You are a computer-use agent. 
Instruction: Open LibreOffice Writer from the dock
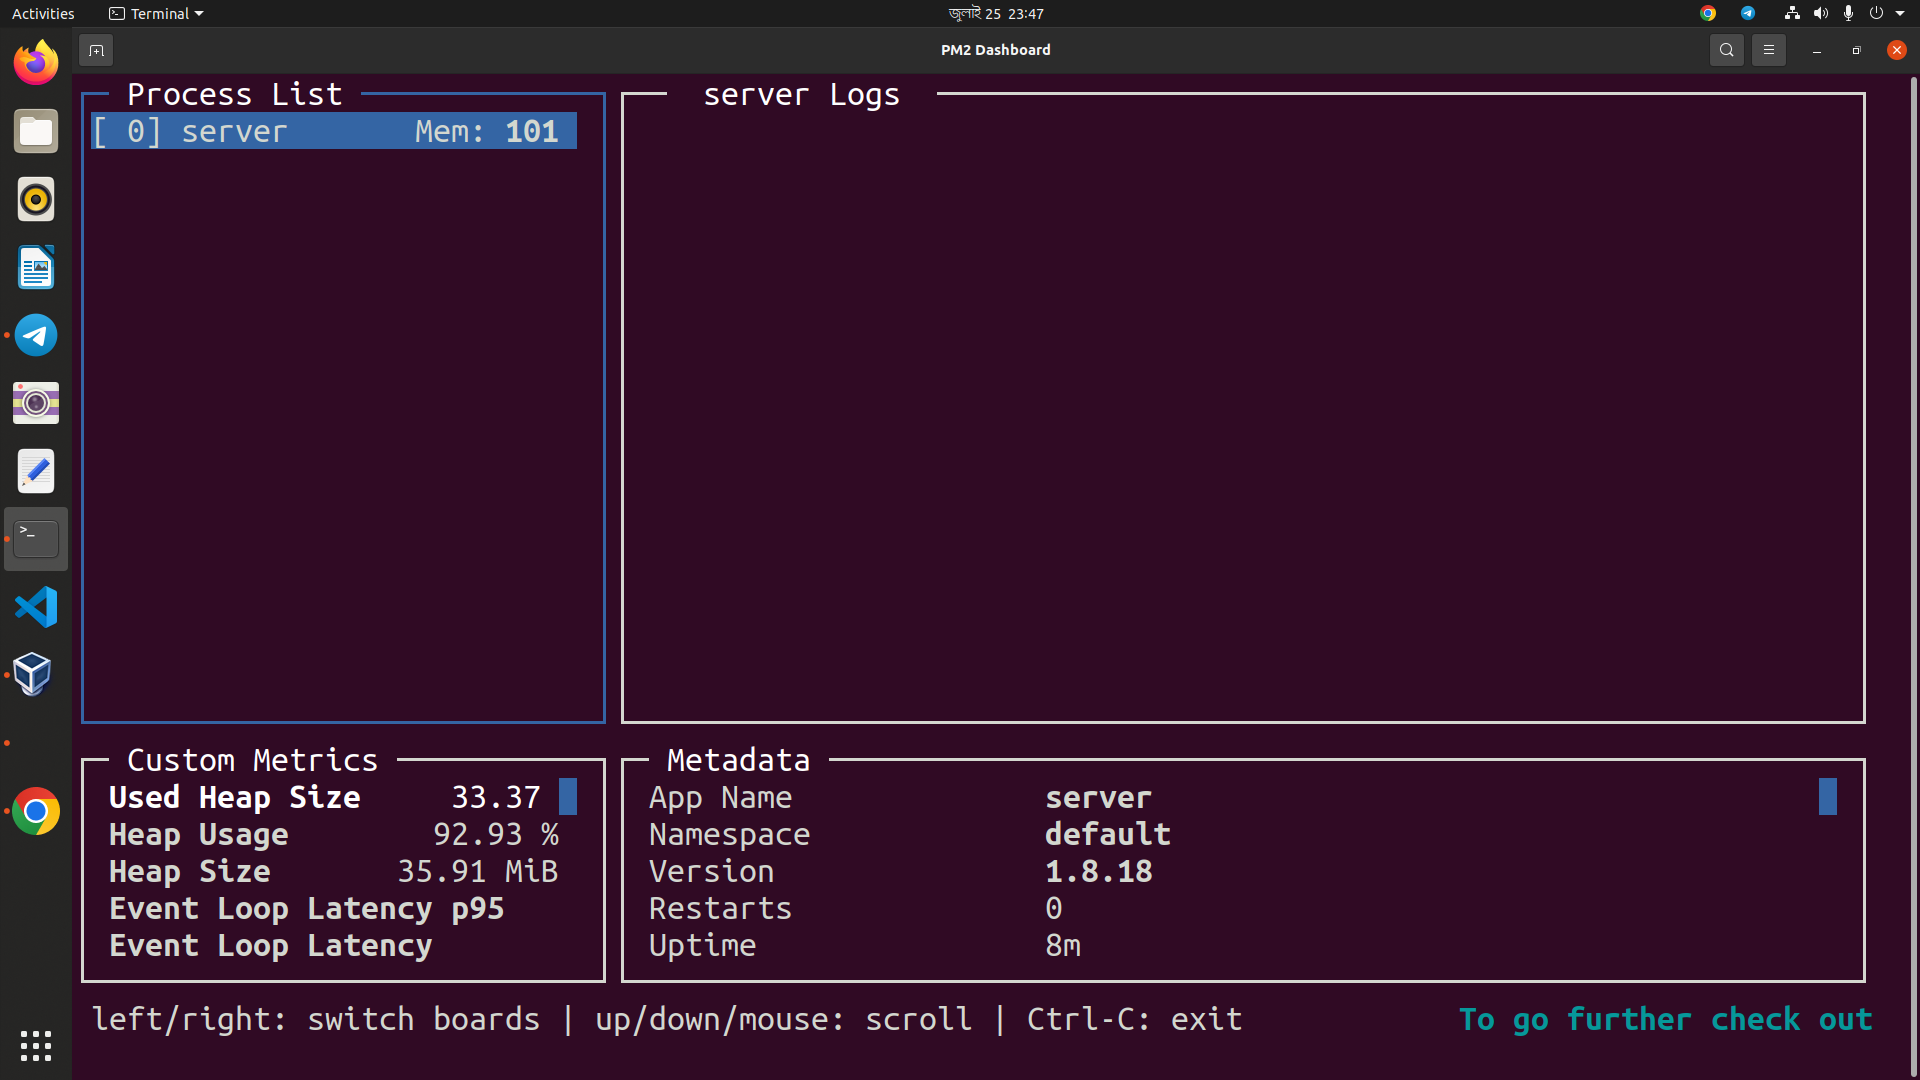pos(36,267)
